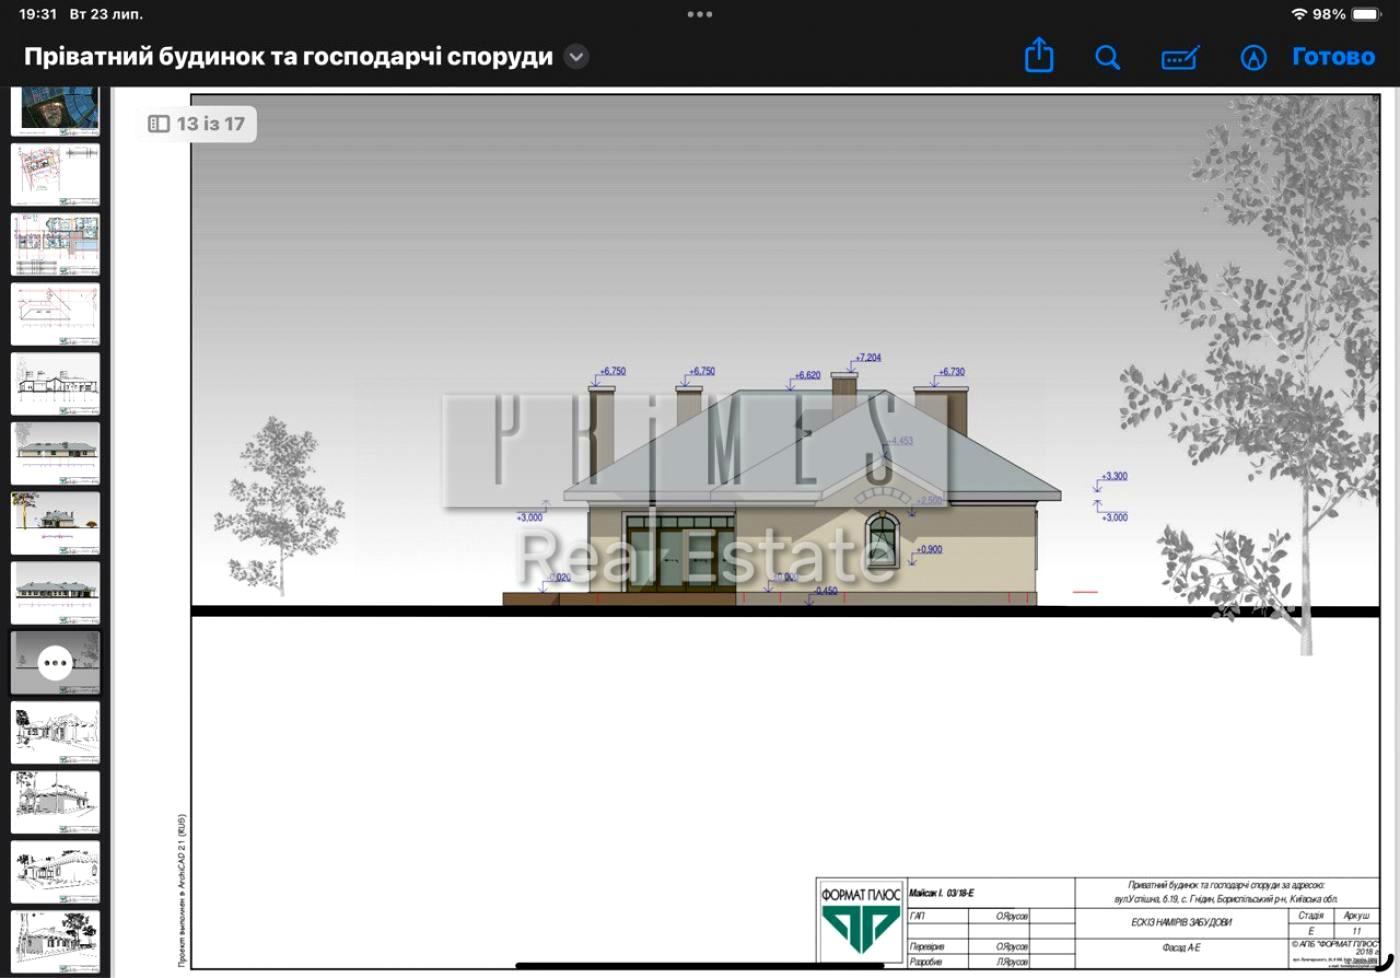The image size is (1400, 978).
Task: Open search with the magnifying glass icon
Action: pos(1107,57)
